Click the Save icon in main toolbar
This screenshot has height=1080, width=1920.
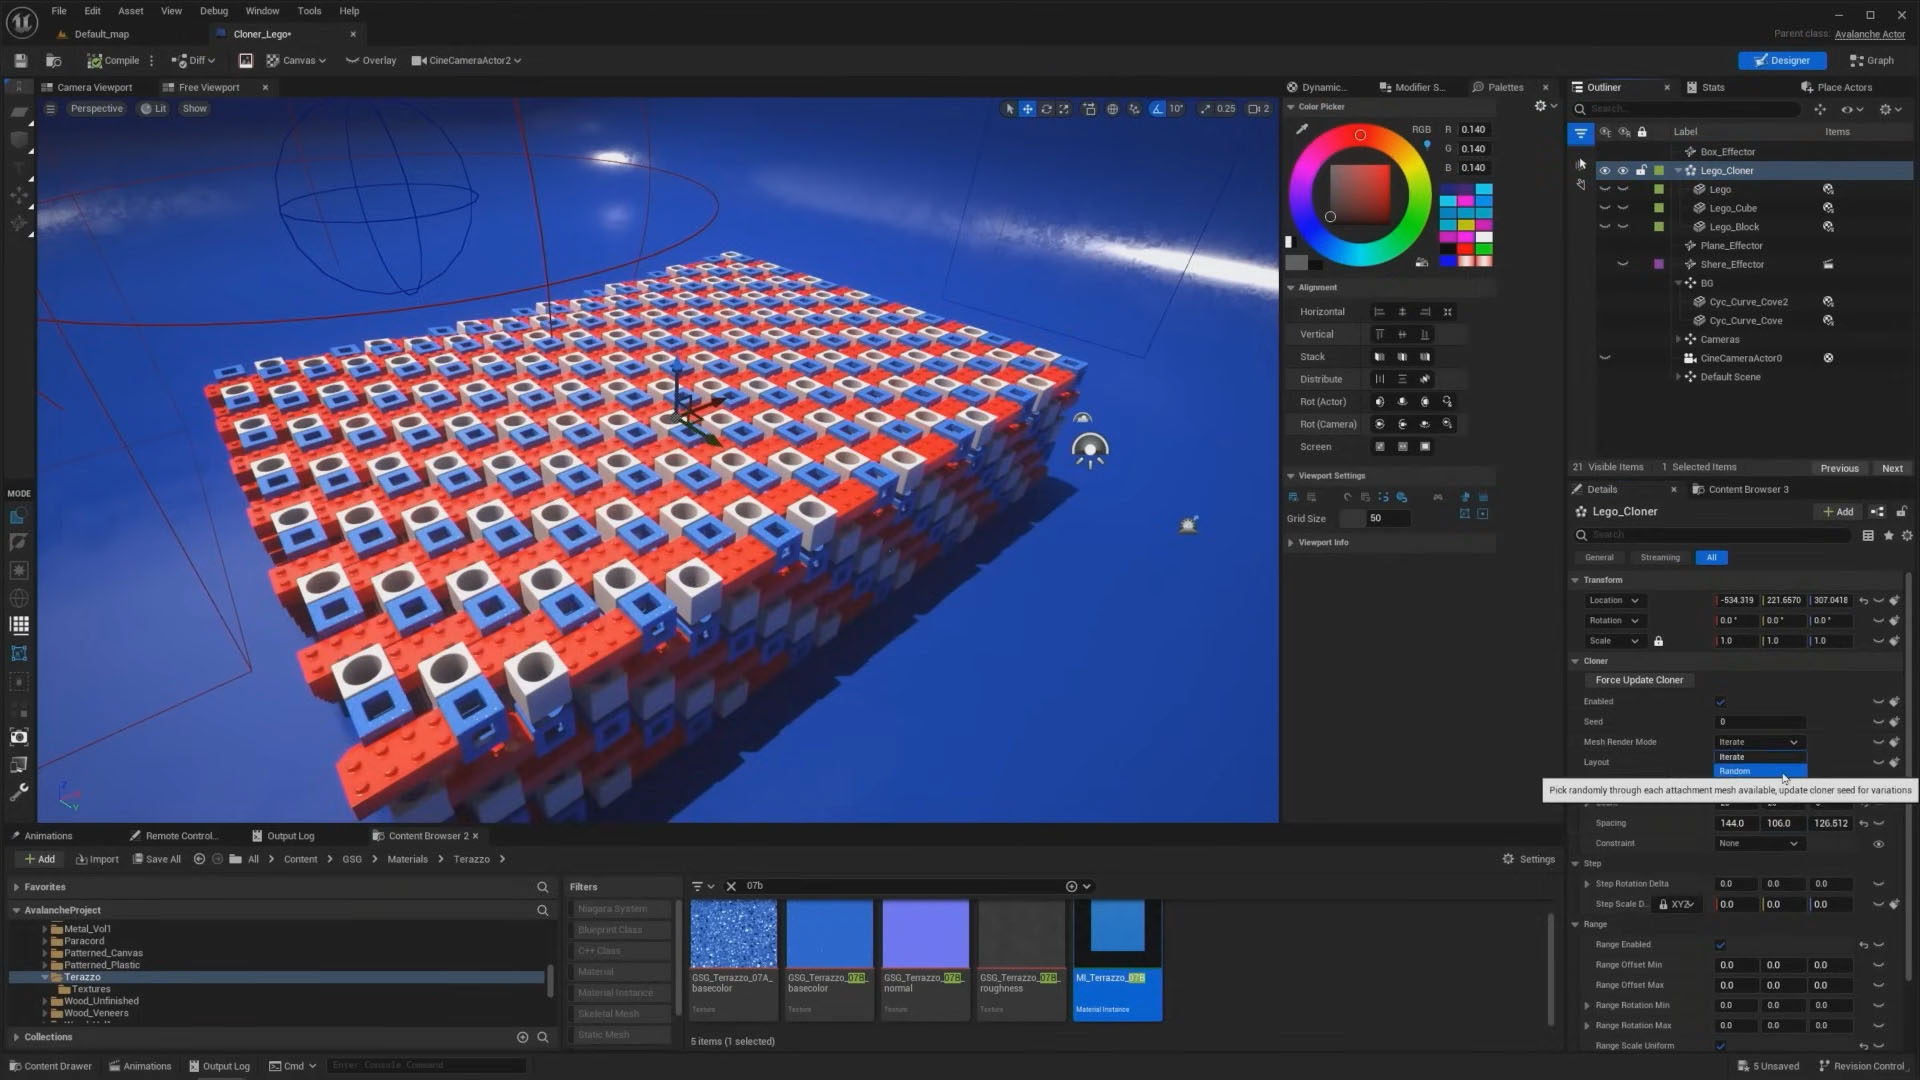click(20, 61)
